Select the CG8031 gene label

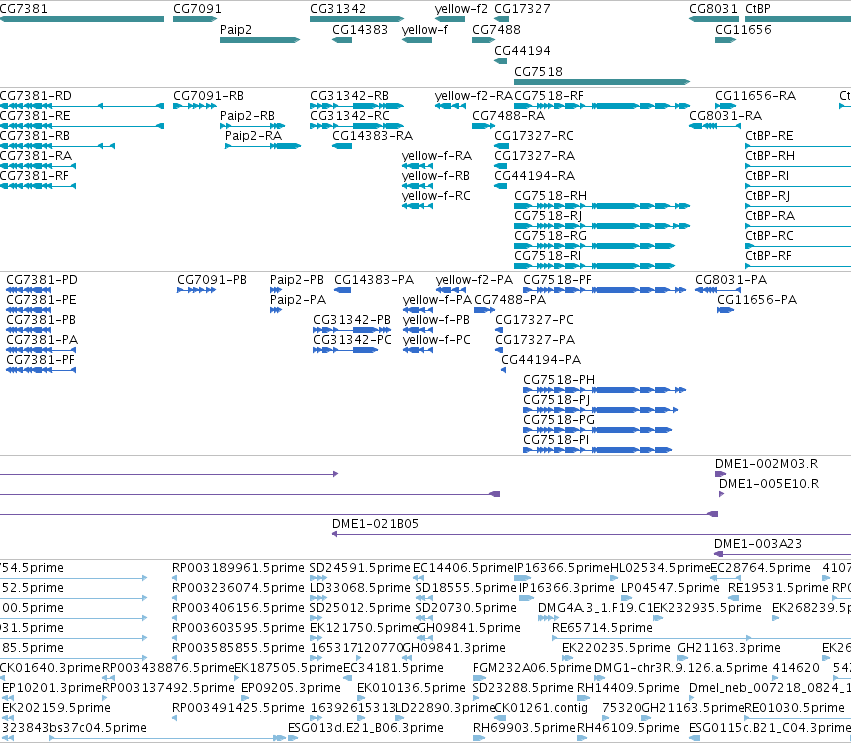point(714,9)
